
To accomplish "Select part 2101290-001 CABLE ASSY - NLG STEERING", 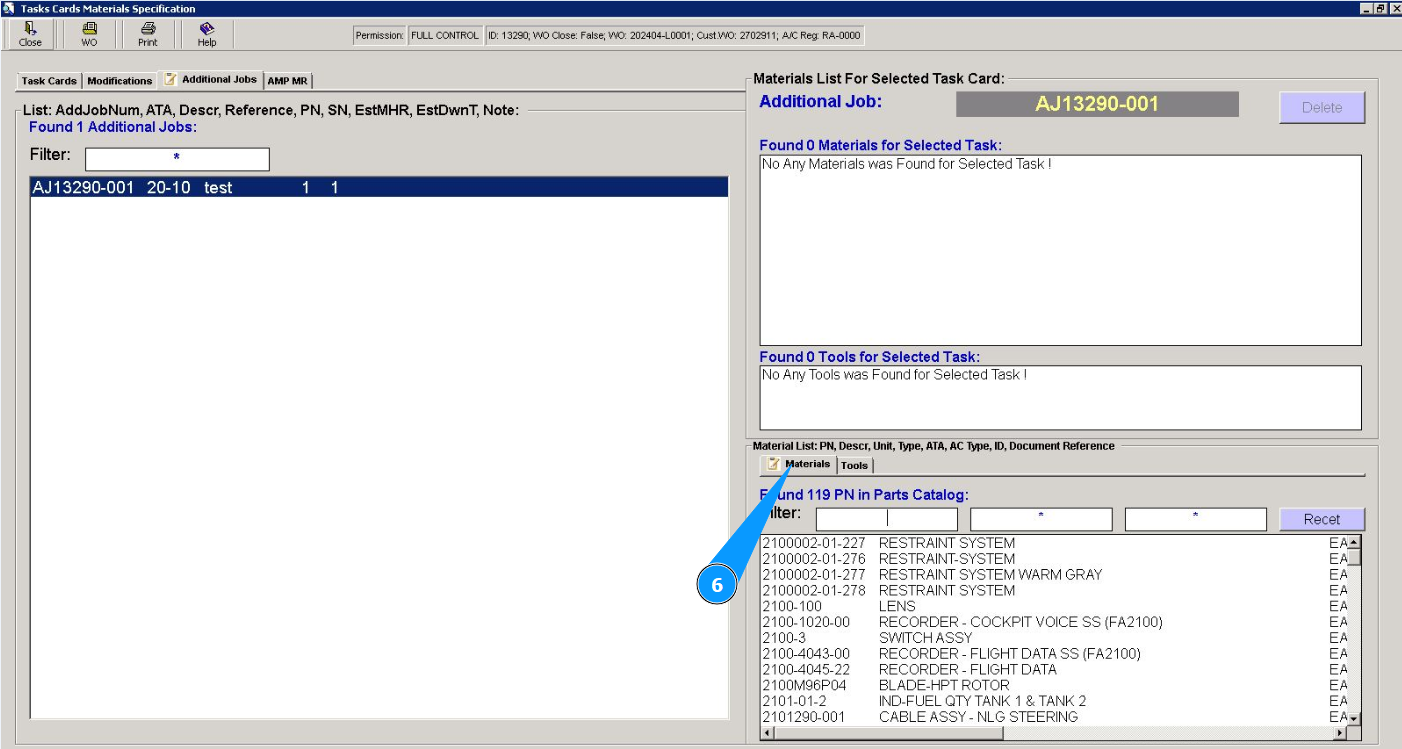I will click(1054, 717).
